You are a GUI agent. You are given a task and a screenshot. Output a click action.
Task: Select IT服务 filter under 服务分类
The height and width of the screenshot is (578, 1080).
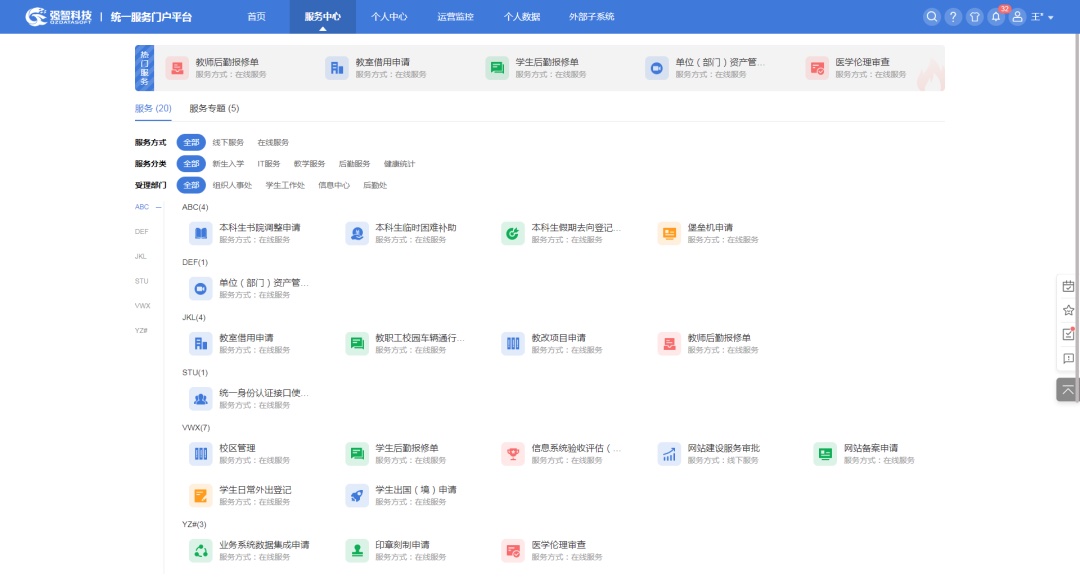(x=269, y=164)
